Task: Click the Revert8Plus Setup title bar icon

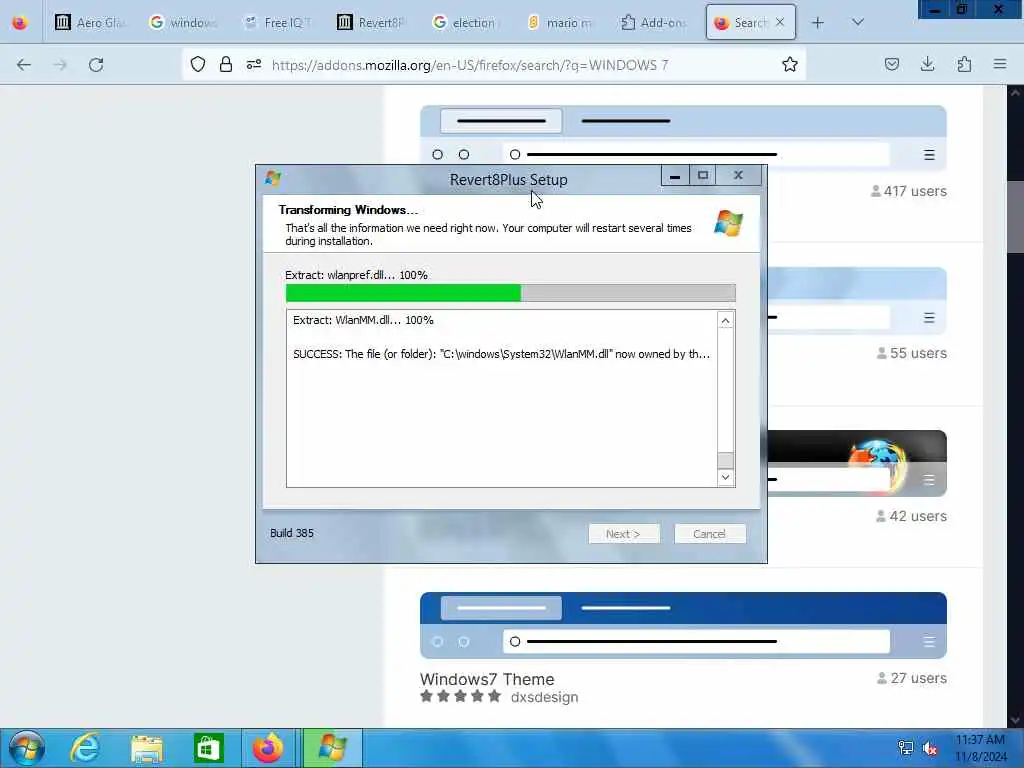Action: click(273, 178)
